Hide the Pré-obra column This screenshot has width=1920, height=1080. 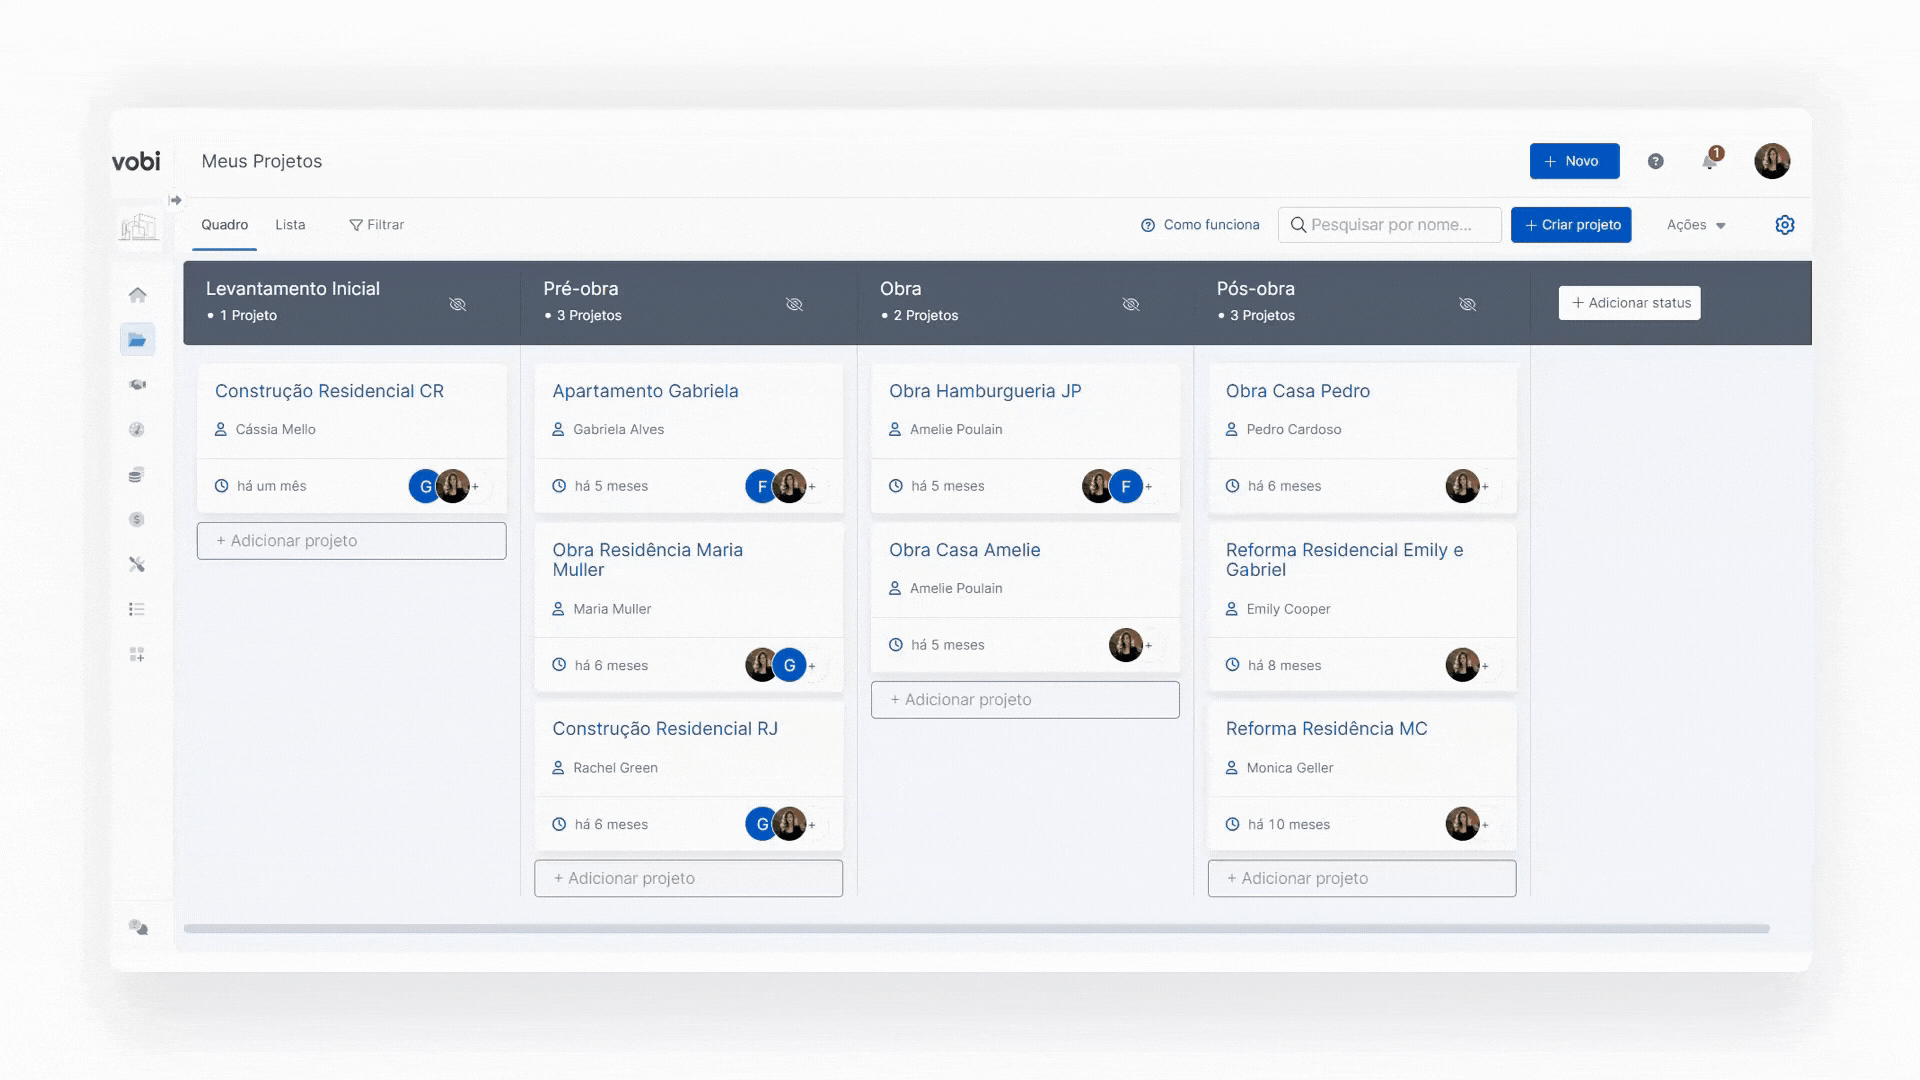(x=794, y=304)
